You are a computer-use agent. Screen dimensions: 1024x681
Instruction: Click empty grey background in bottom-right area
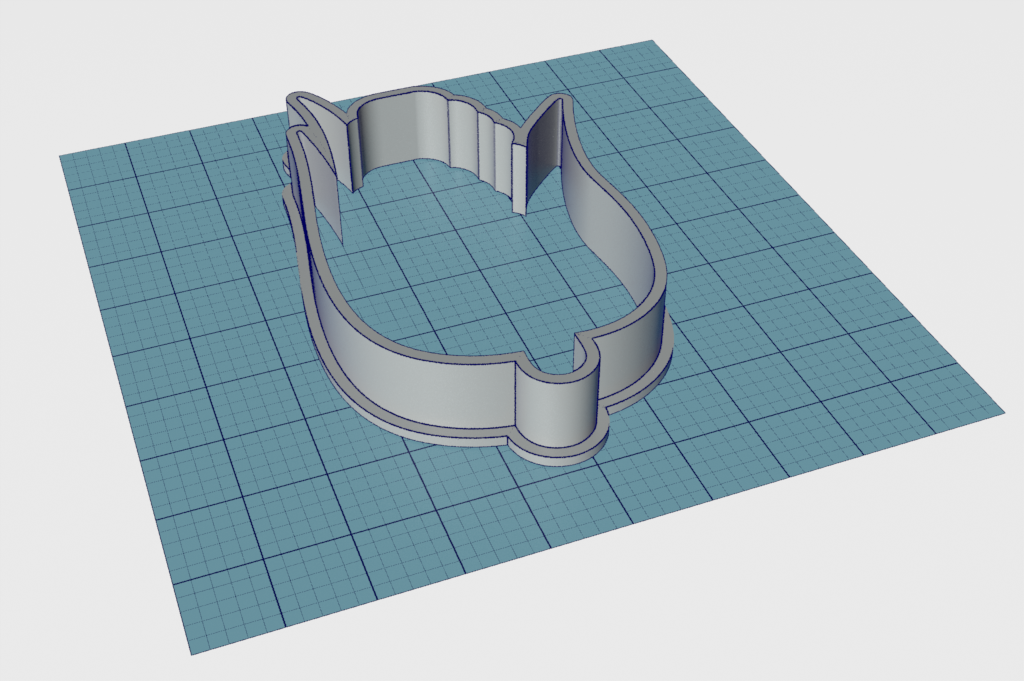[900, 600]
